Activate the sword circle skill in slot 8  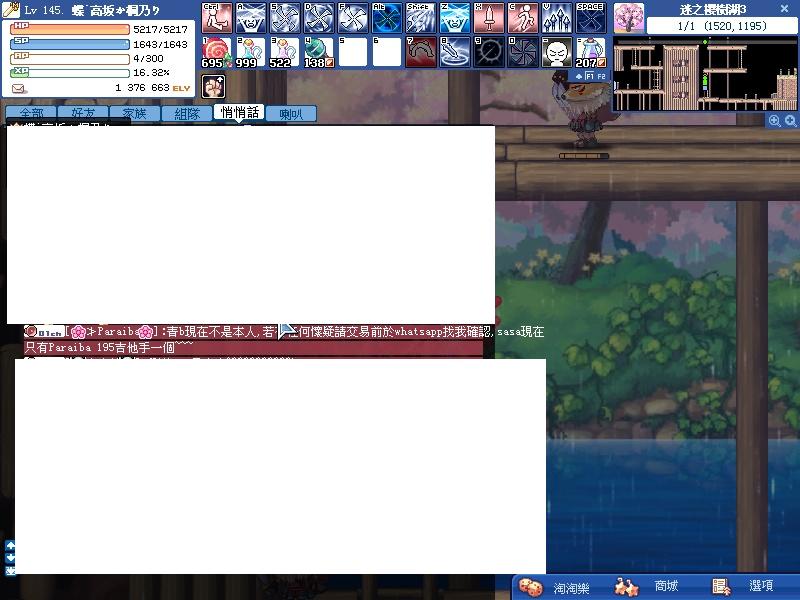pyautogui.click(x=455, y=52)
